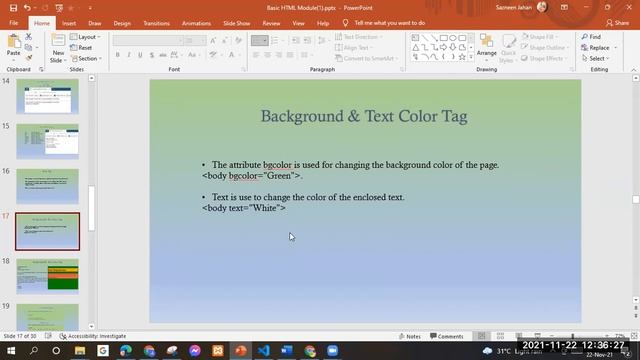640x360 pixels.
Task: Click Reset in Slides group
Action: pyautogui.click(x=81, y=48)
